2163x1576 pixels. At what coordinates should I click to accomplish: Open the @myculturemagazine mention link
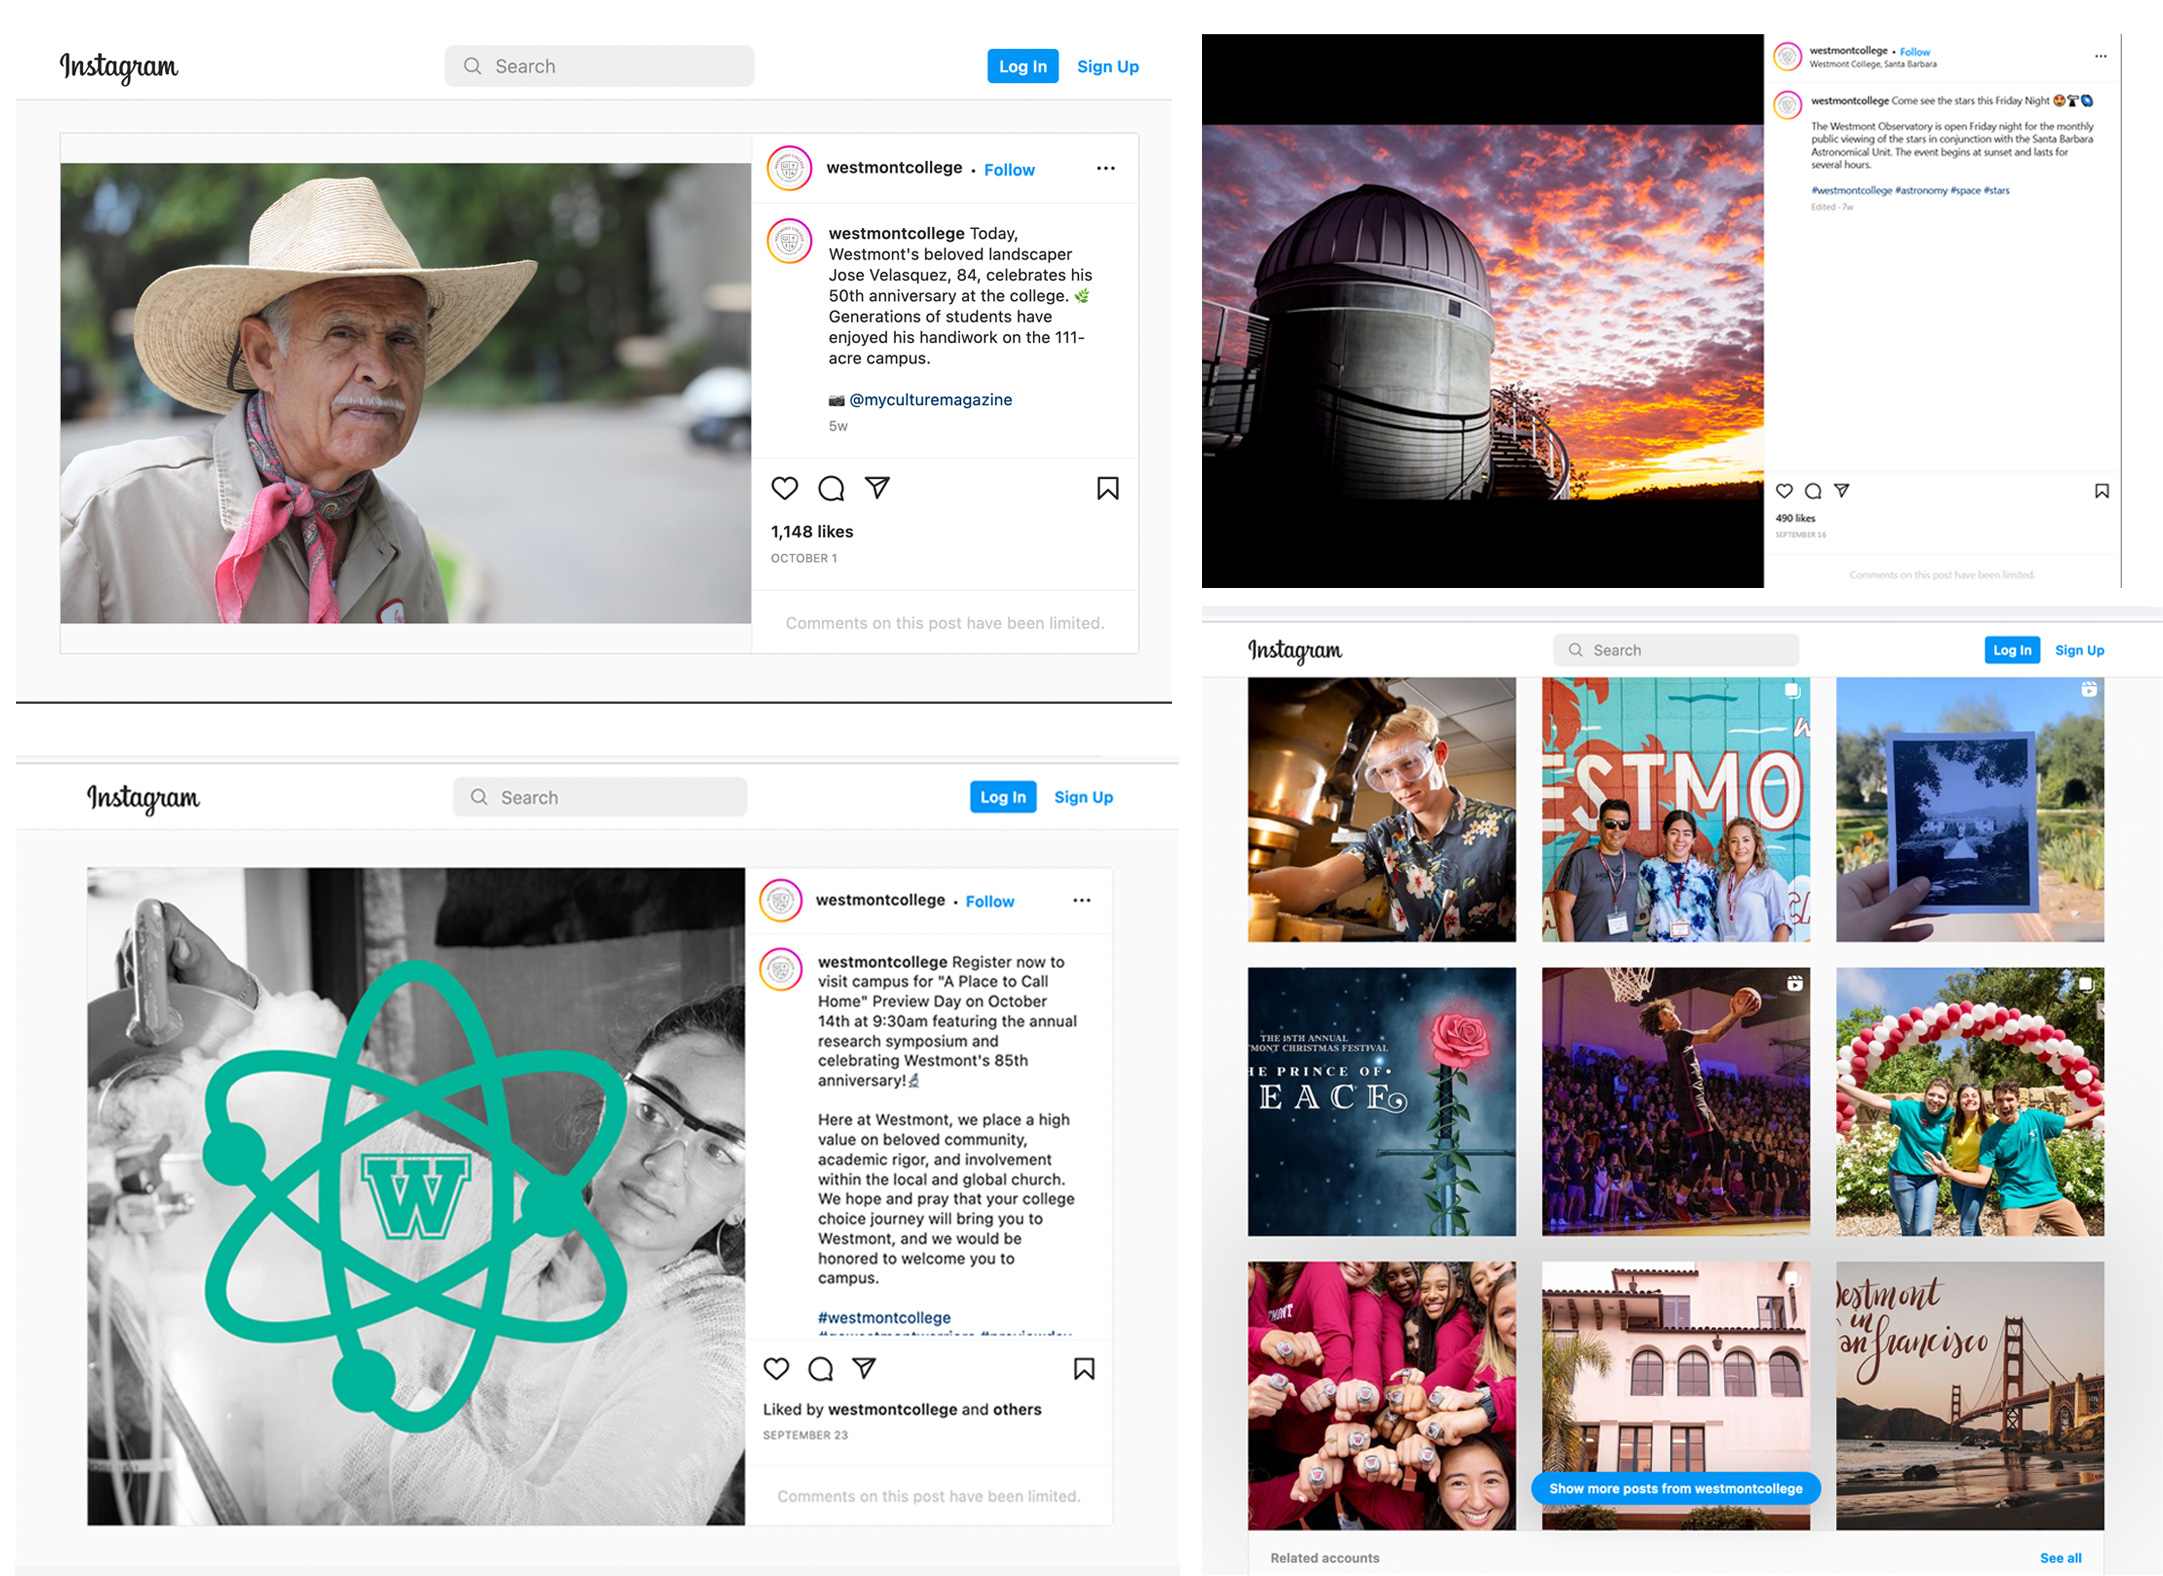(x=930, y=399)
